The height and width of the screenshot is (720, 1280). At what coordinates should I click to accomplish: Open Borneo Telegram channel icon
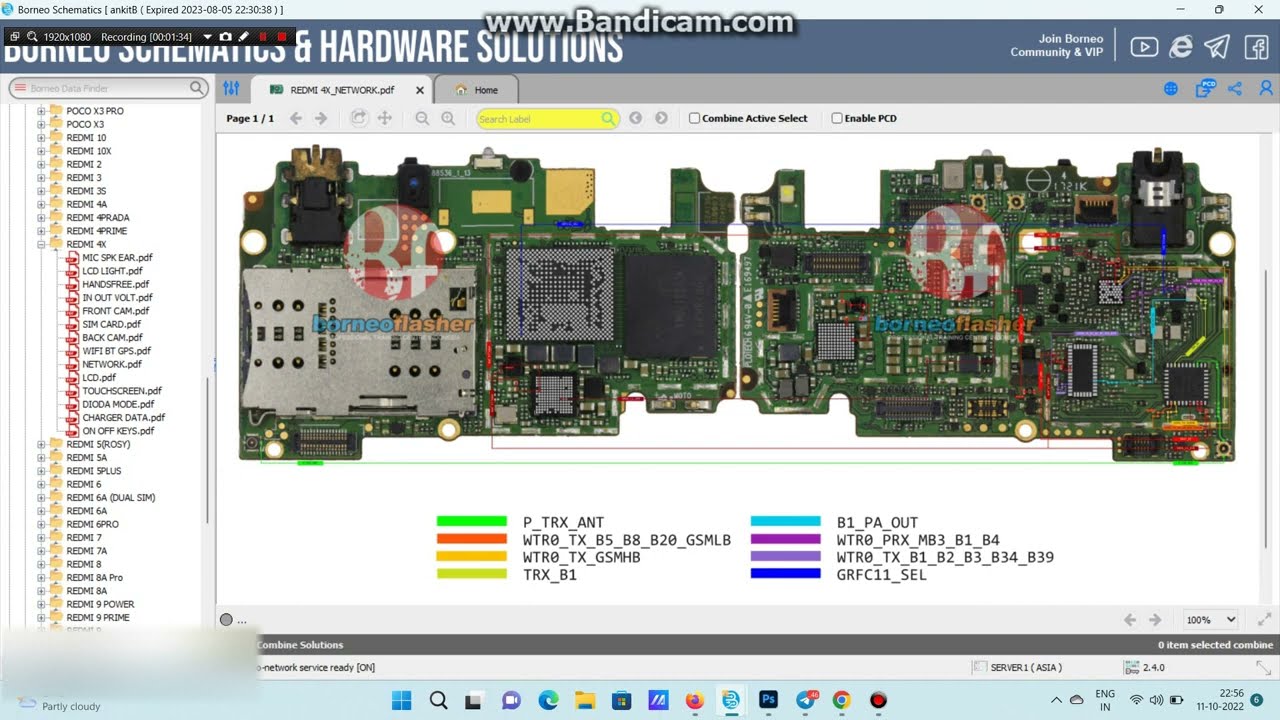[x=1217, y=46]
